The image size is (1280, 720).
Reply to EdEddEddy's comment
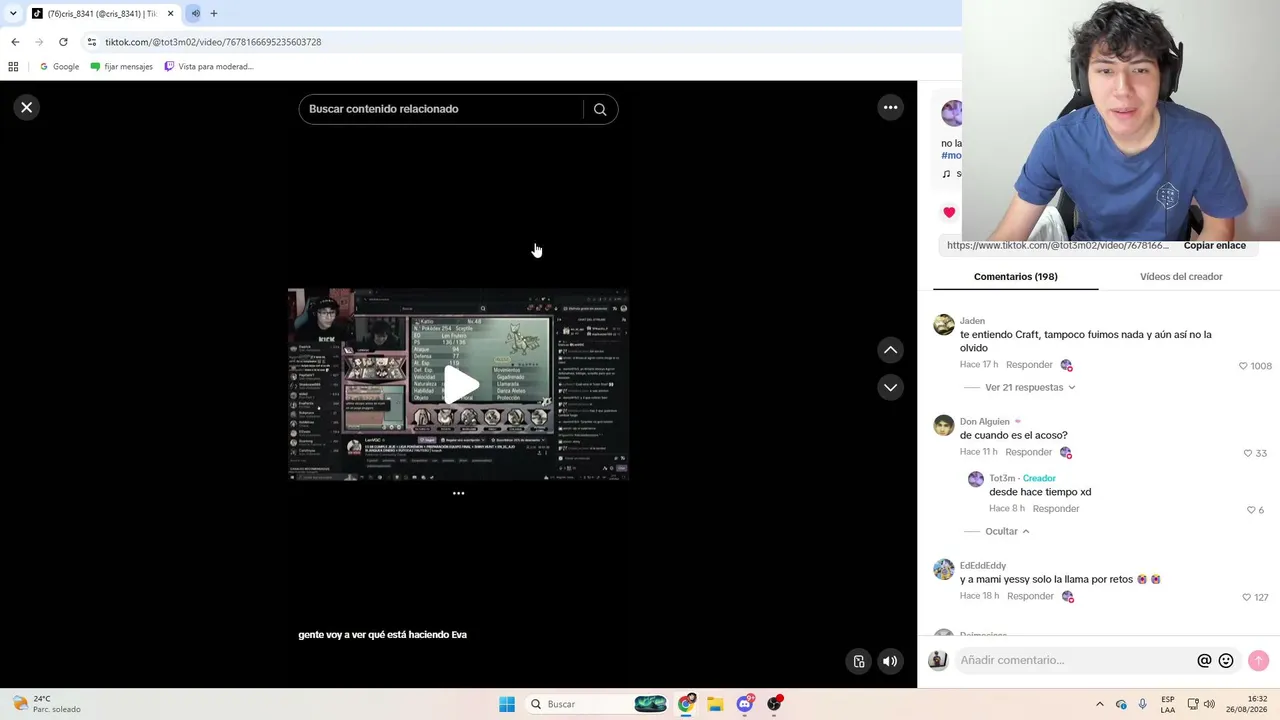(x=1030, y=596)
